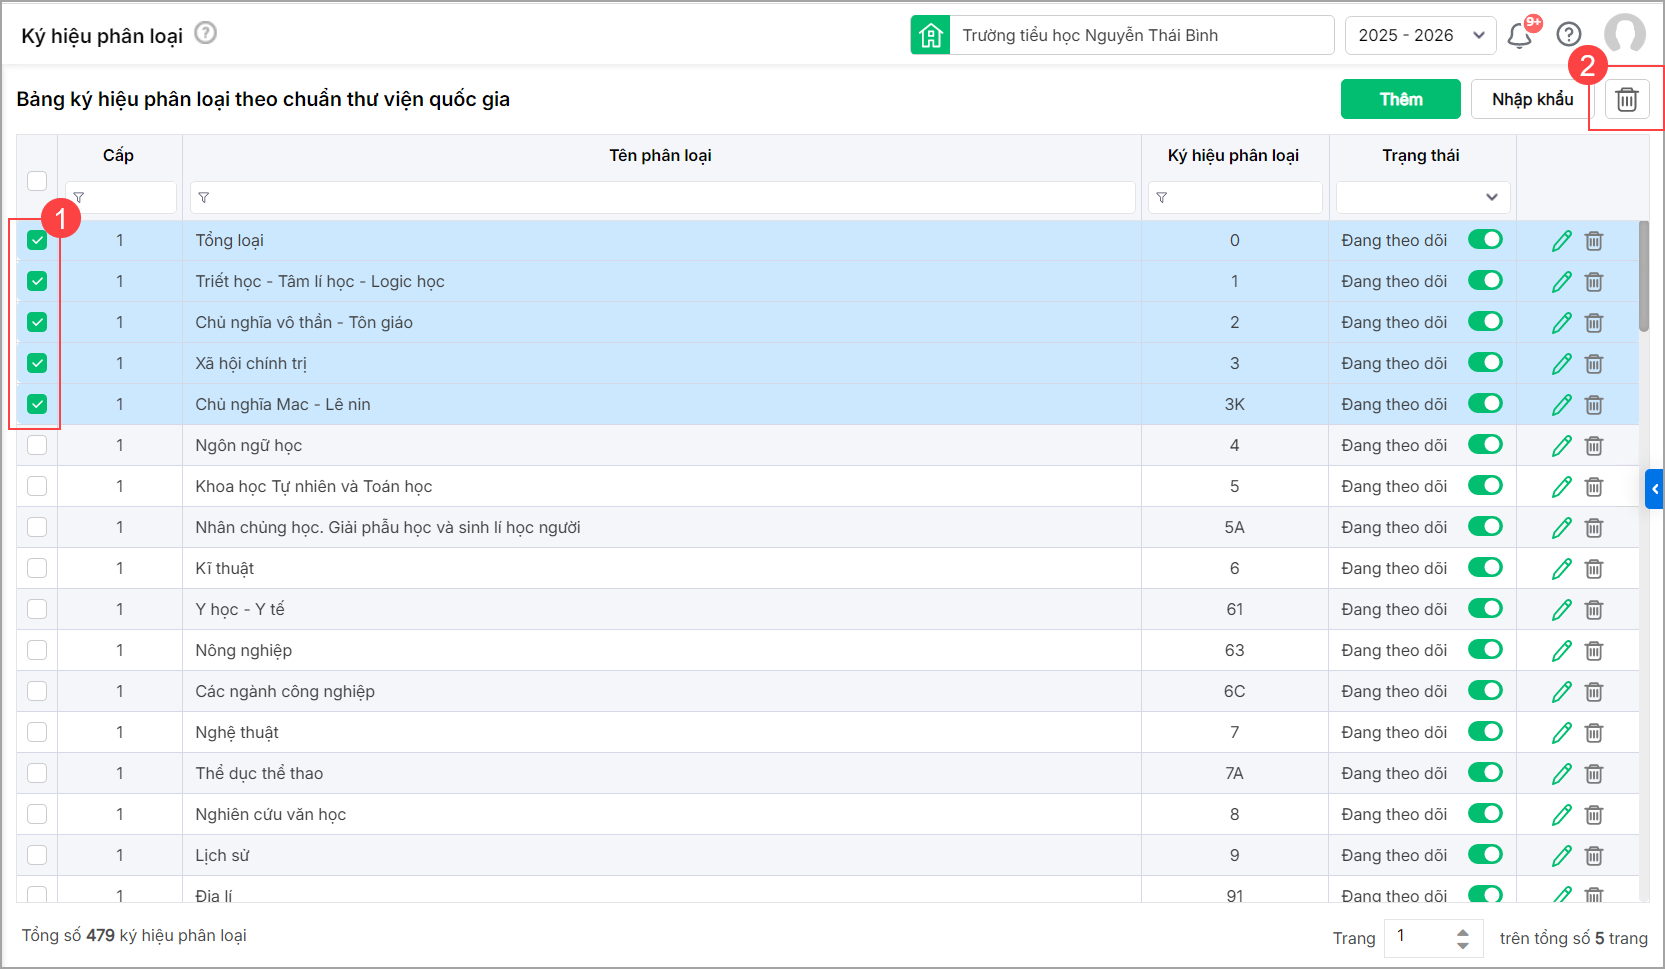Expand the collapsed blue side panel arrow

tap(1655, 489)
